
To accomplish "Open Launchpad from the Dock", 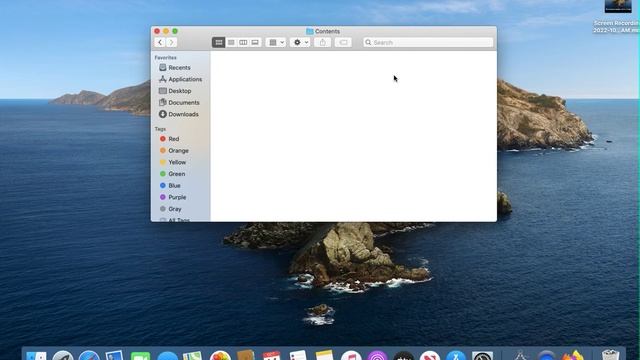I will (x=62, y=356).
